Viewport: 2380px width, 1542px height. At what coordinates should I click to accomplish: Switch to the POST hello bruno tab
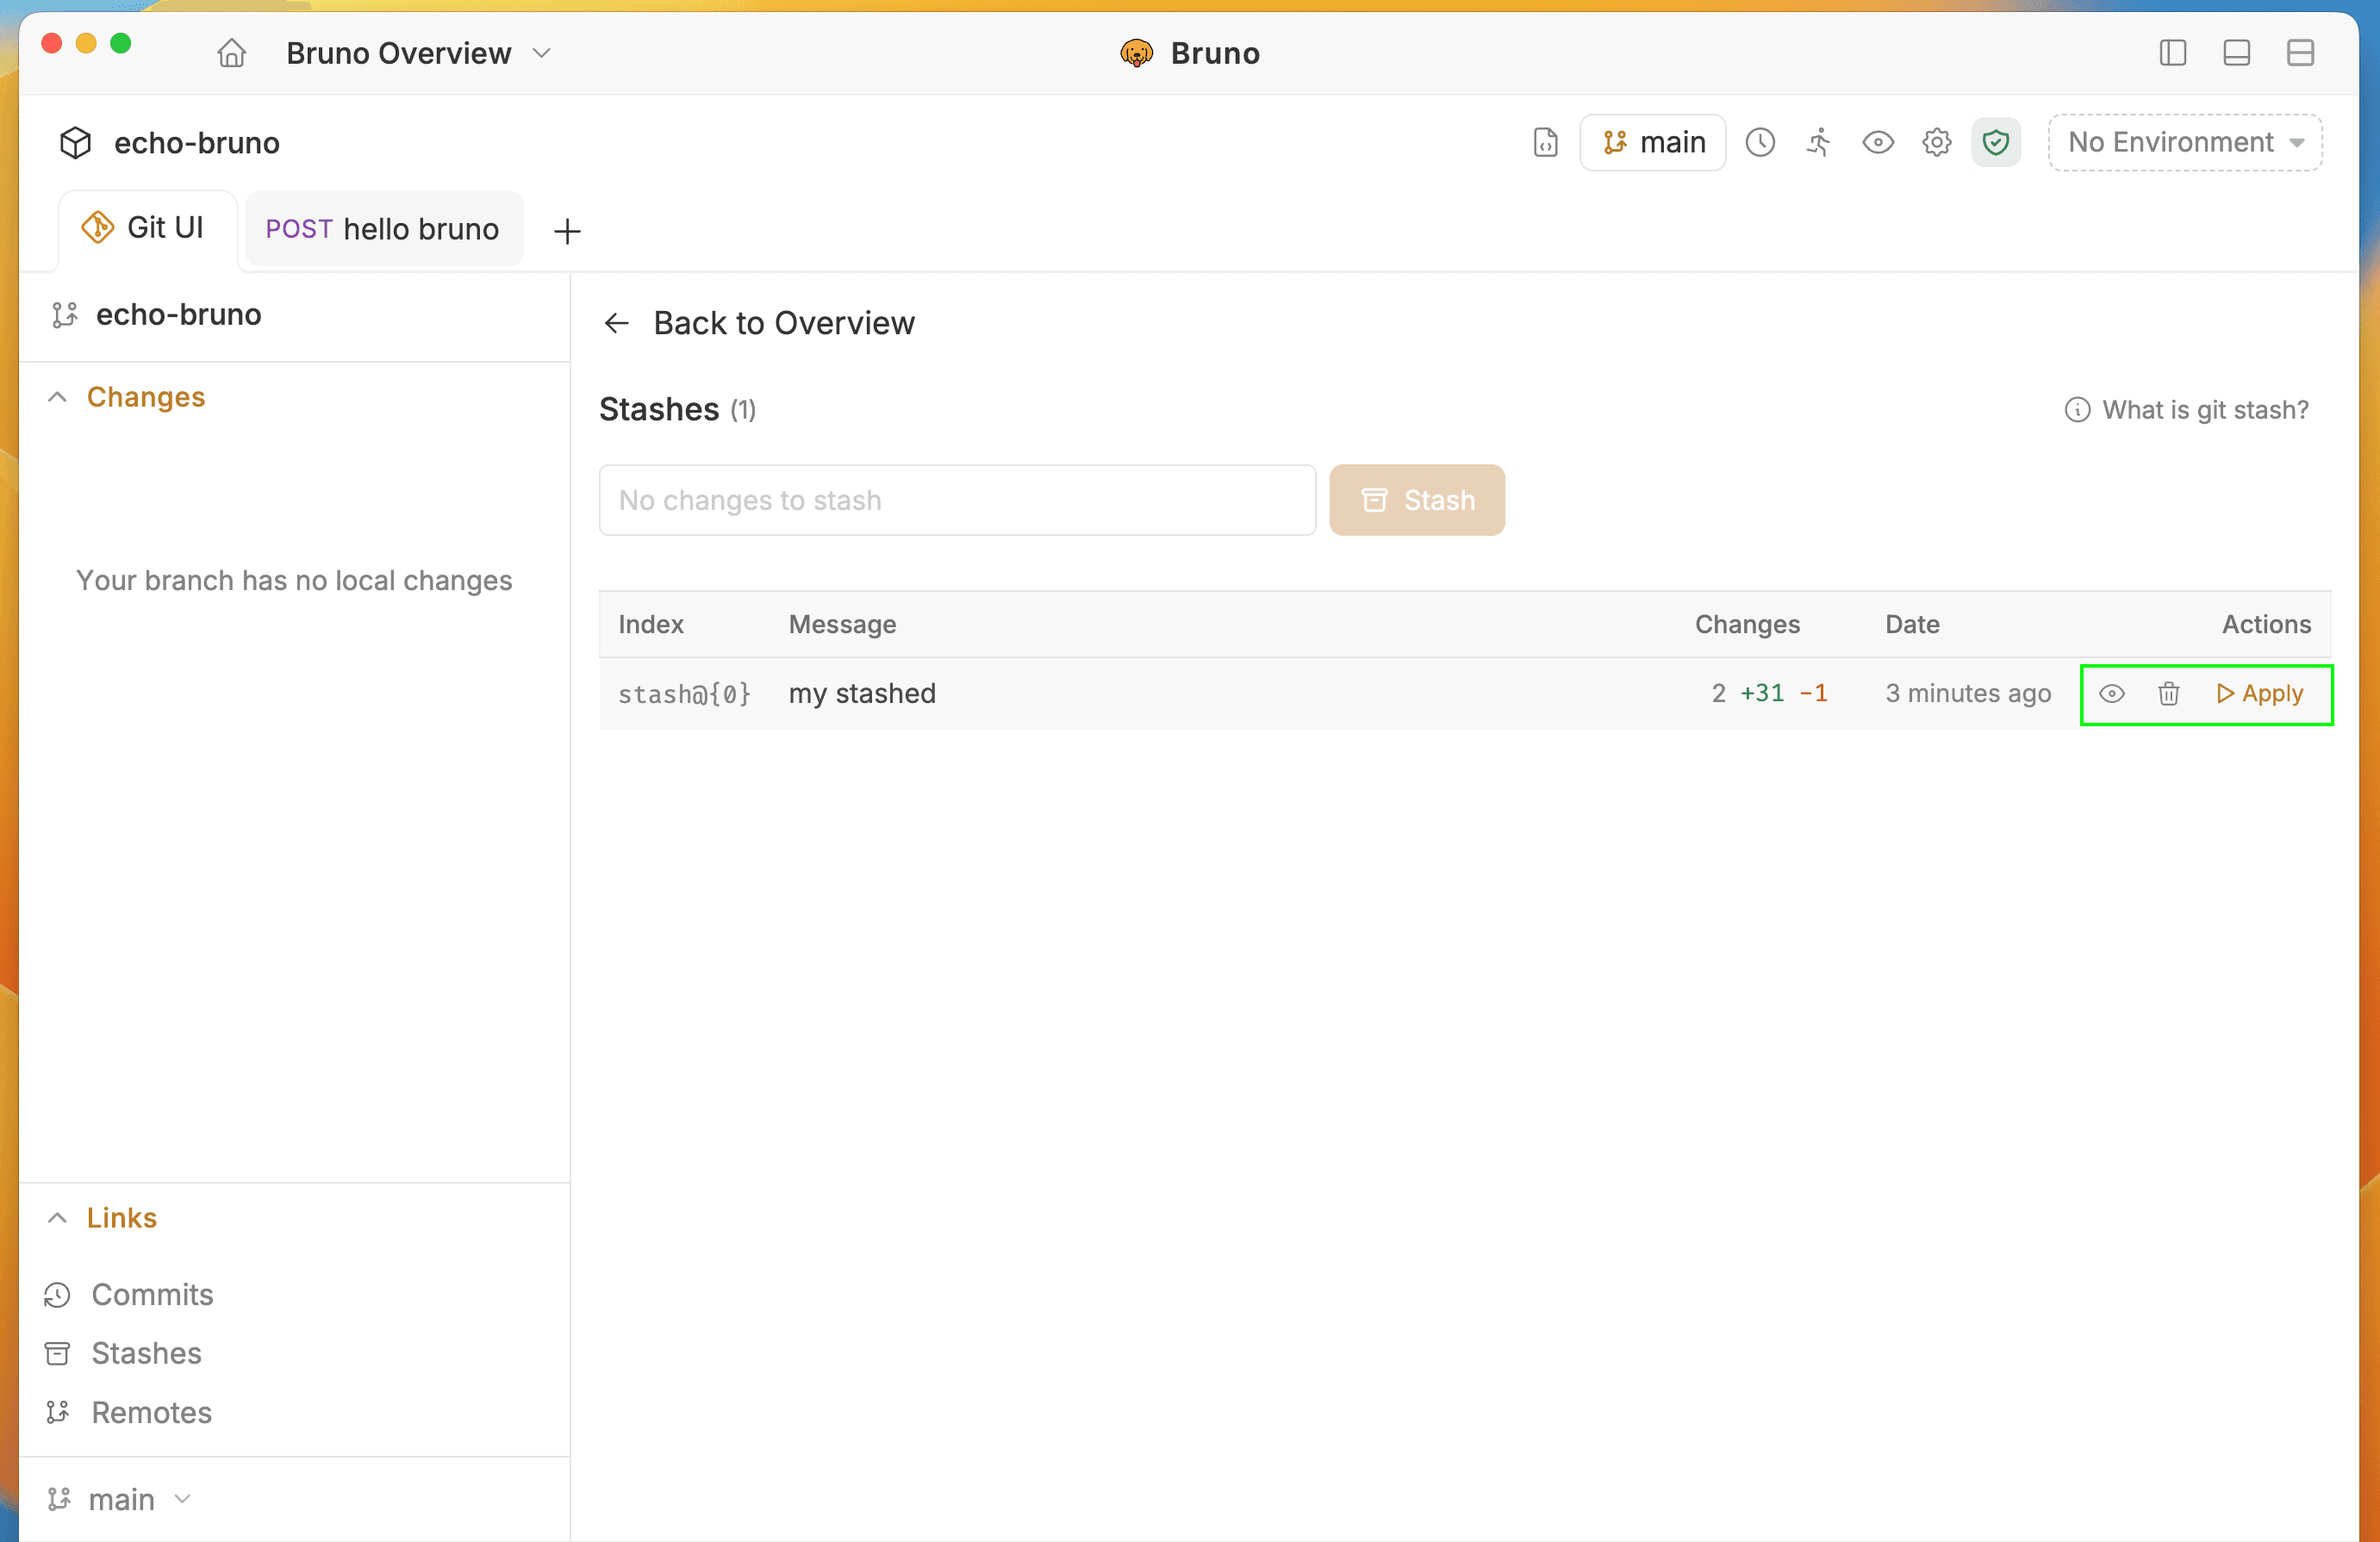[x=383, y=230]
